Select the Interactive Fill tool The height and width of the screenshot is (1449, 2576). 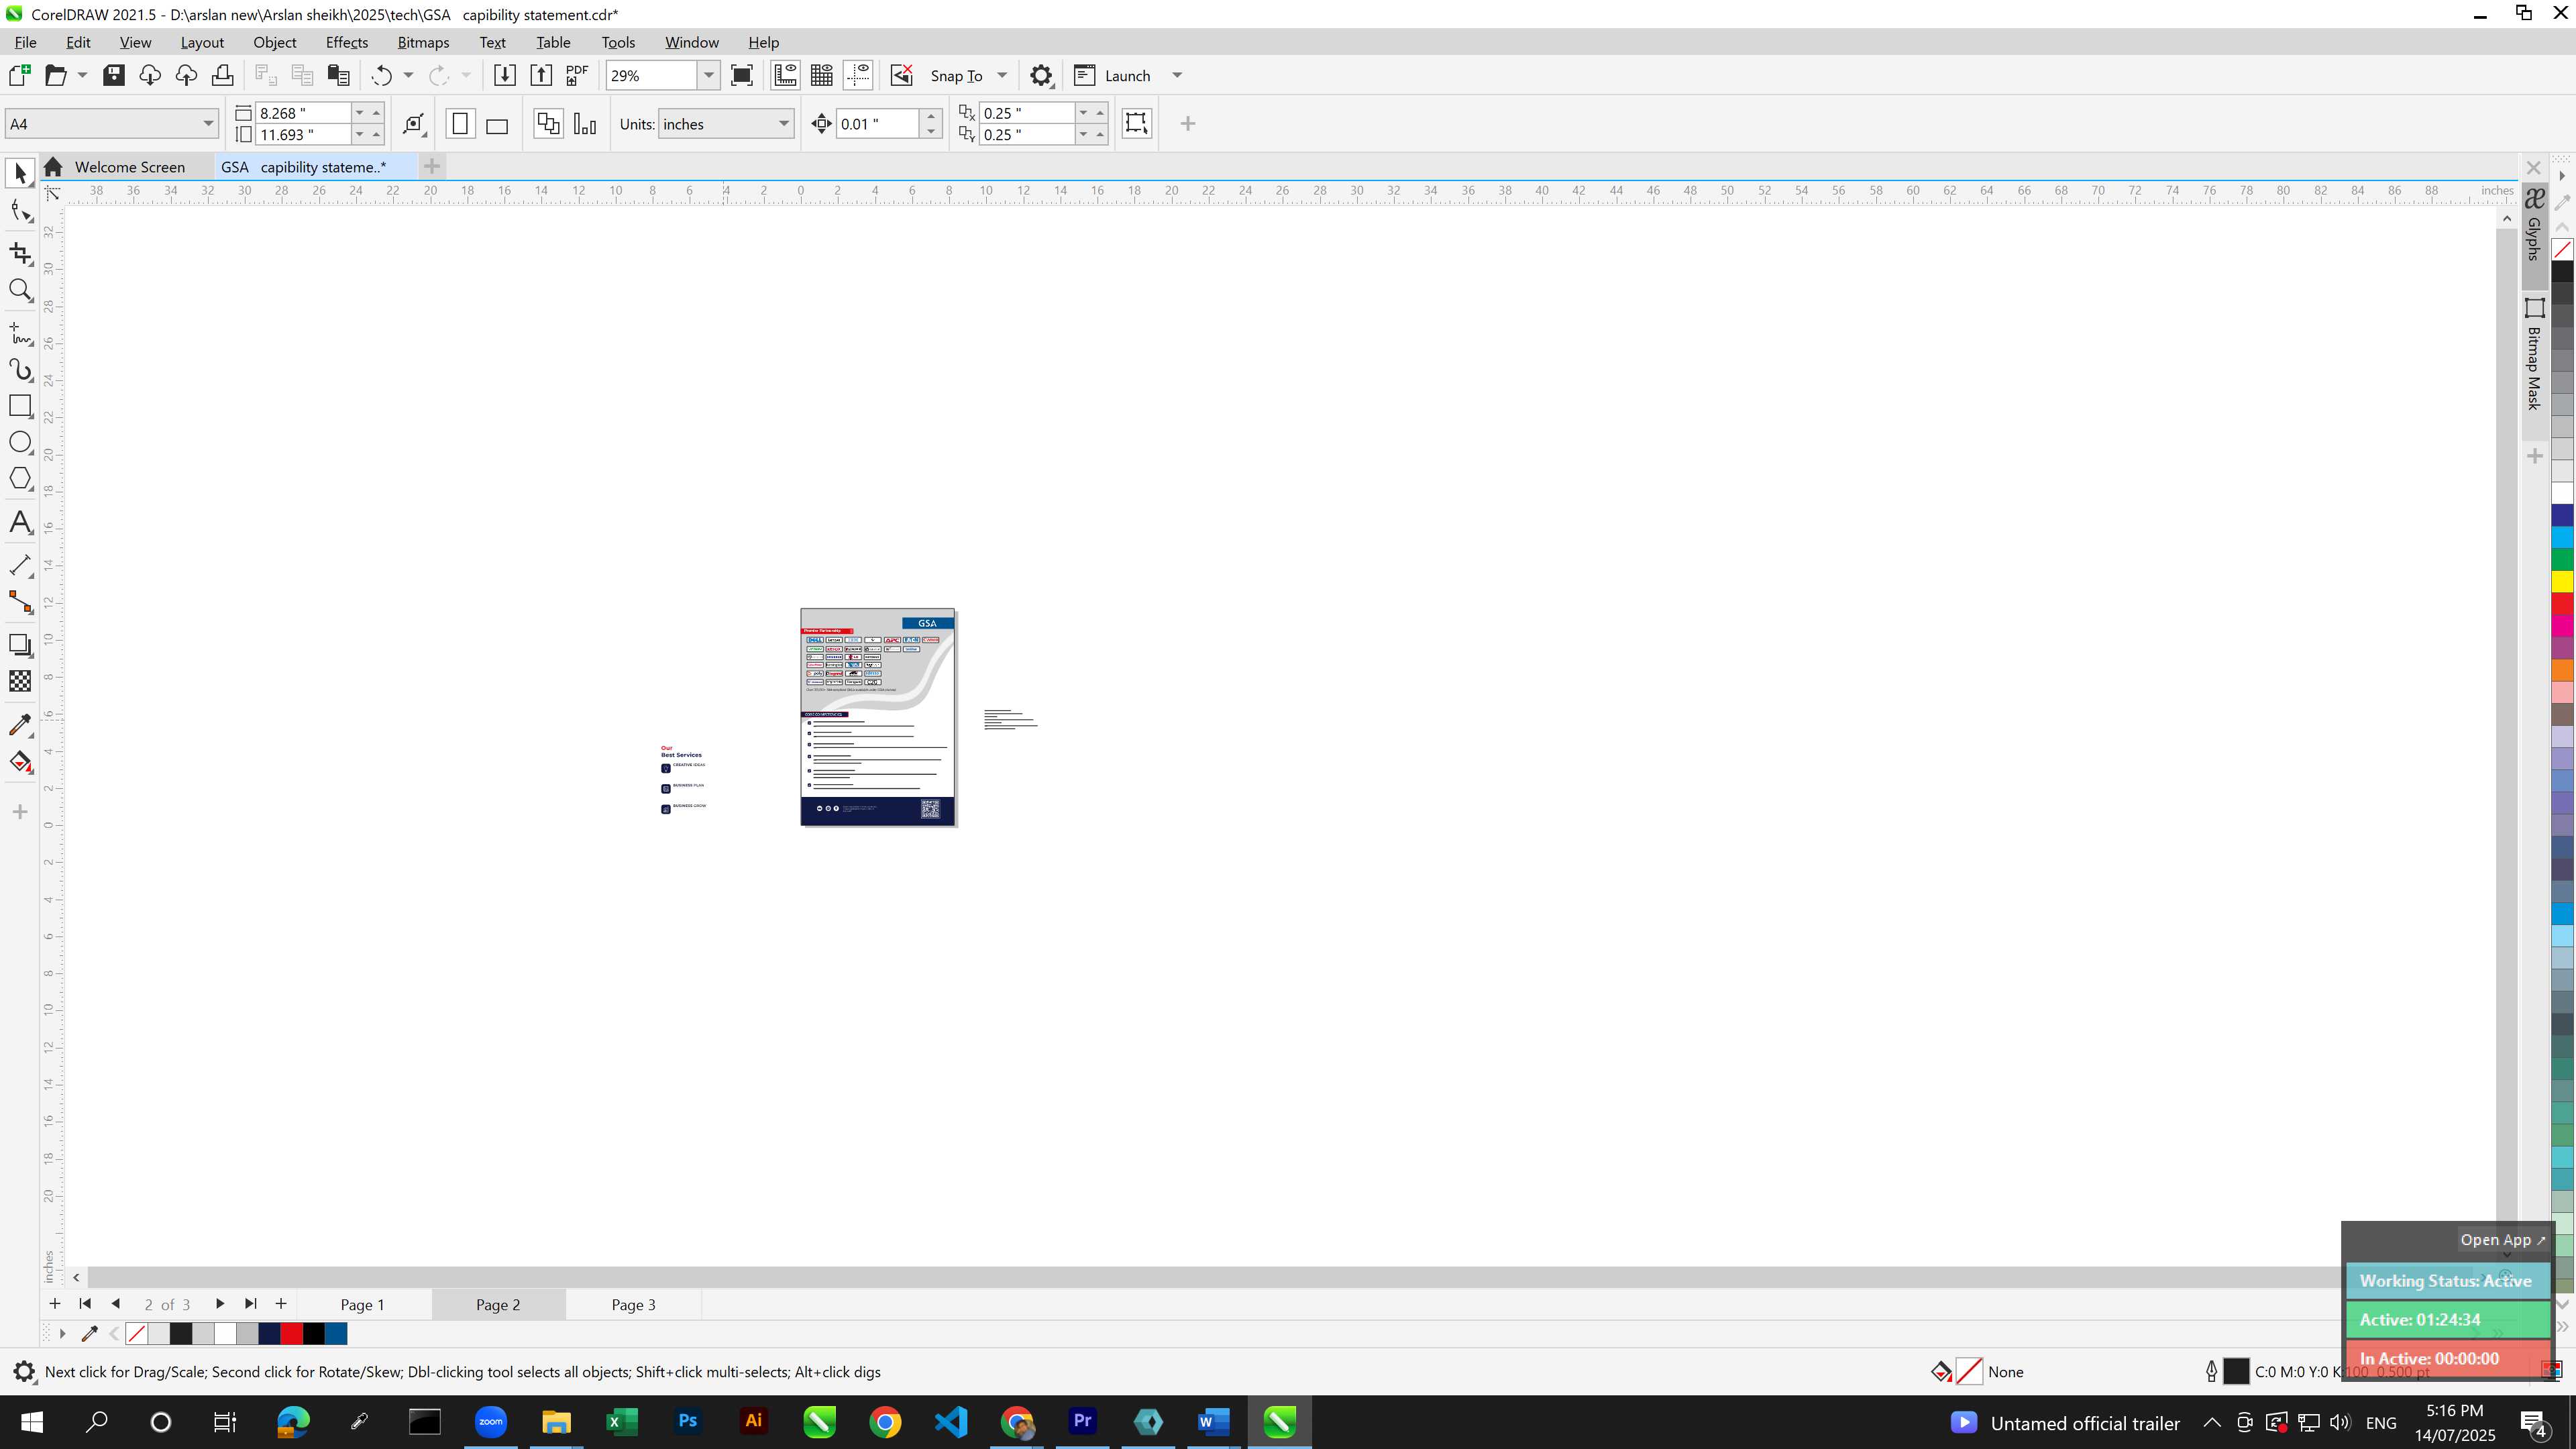(x=20, y=762)
